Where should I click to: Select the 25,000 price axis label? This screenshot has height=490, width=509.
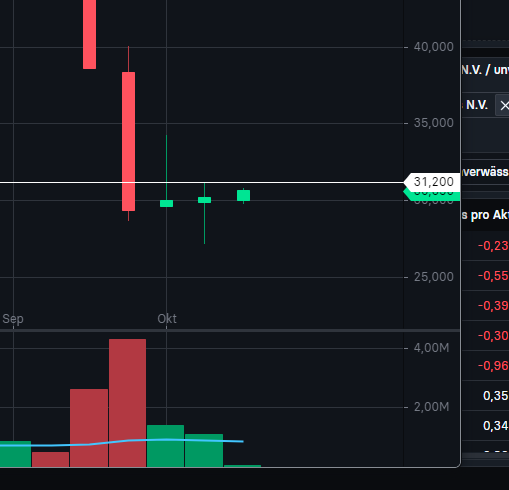pos(433,277)
